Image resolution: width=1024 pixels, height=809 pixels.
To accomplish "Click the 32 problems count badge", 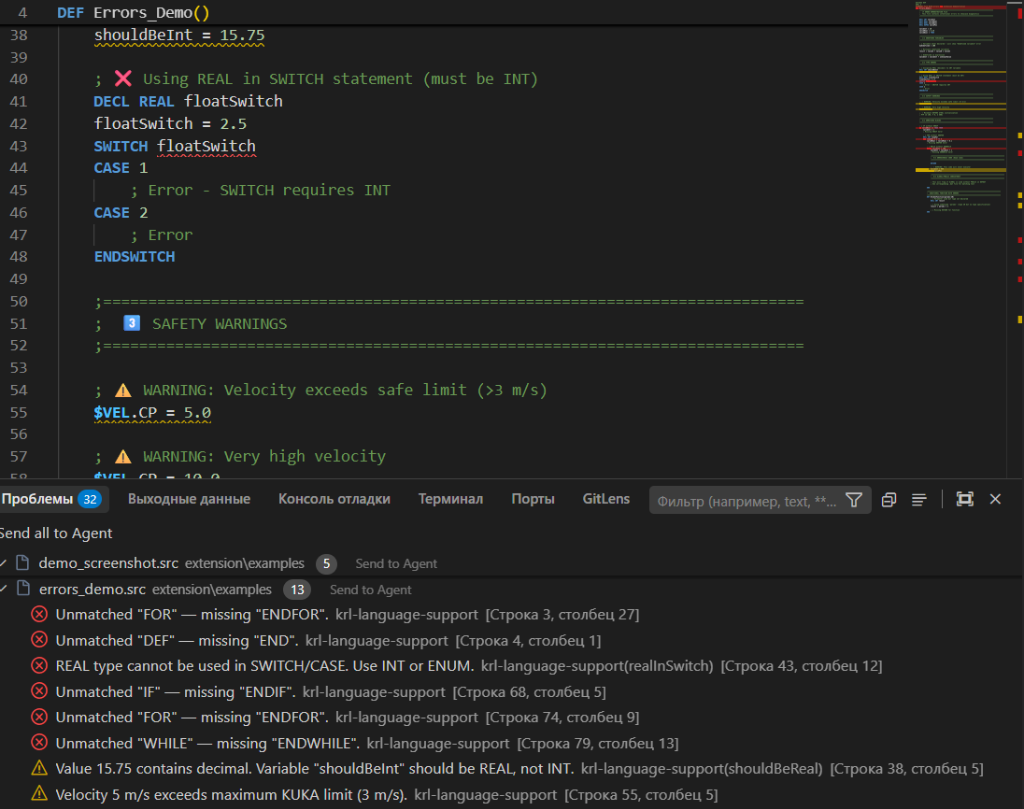I will [89, 500].
